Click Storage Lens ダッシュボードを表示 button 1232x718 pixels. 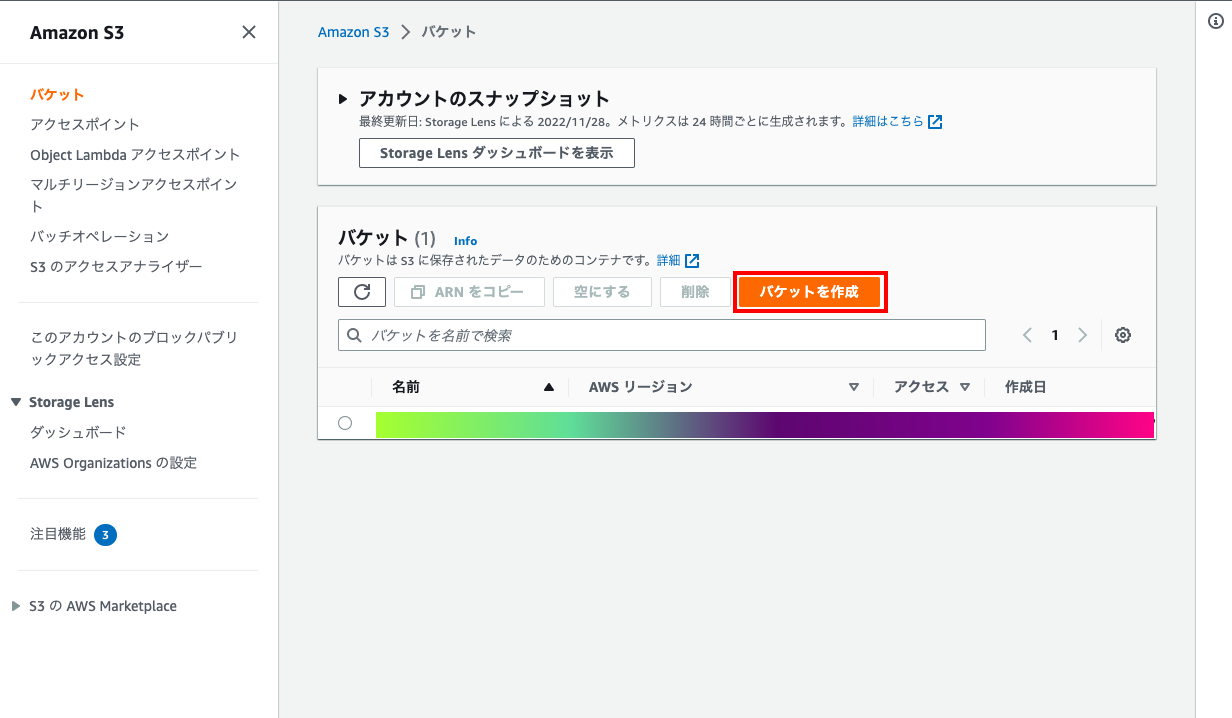pos(496,153)
